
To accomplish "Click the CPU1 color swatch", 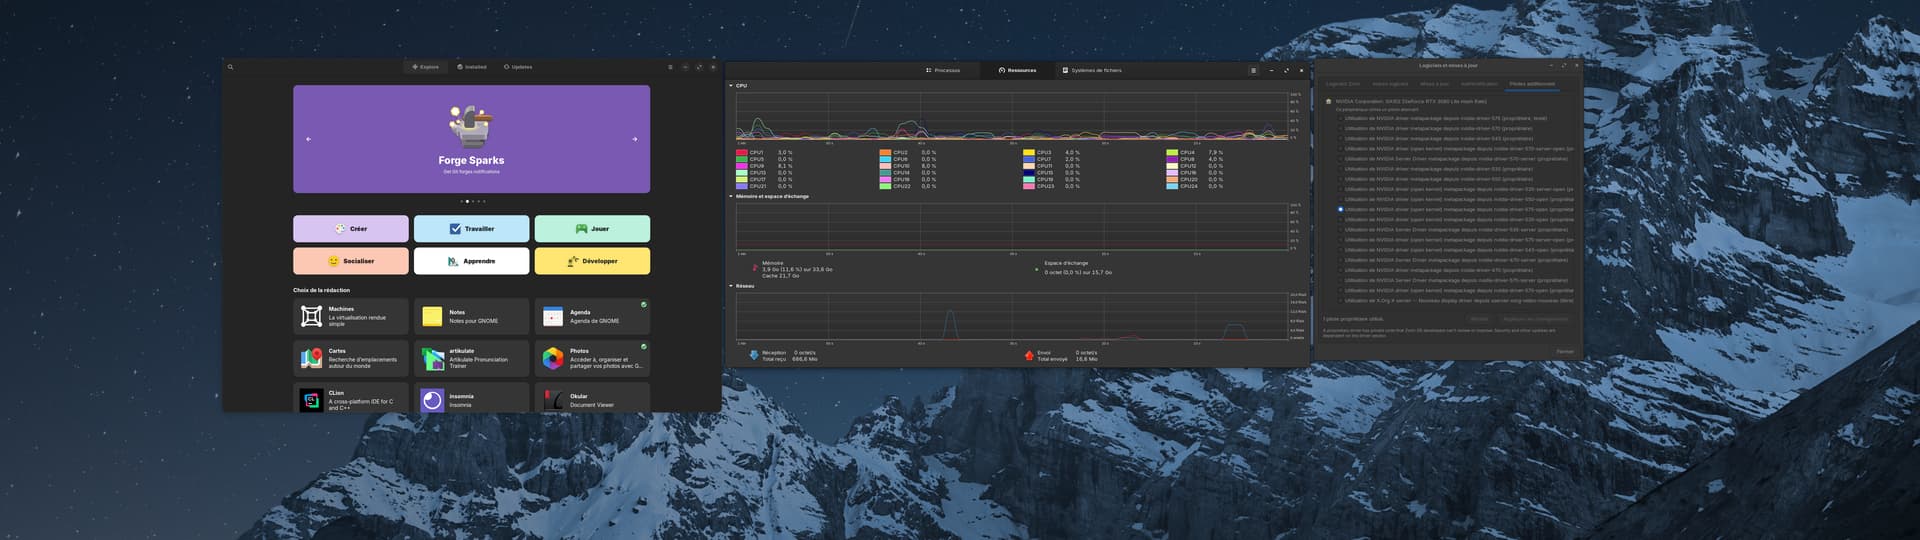I will (742, 153).
